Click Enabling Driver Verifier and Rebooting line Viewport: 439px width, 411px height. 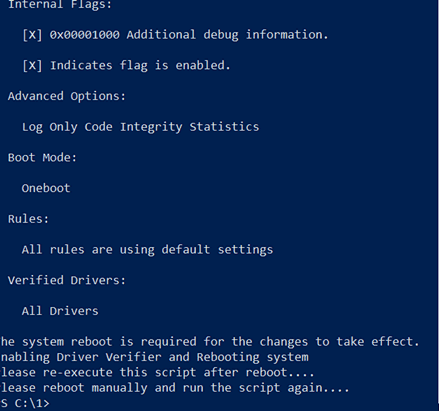pyautogui.click(x=154, y=357)
